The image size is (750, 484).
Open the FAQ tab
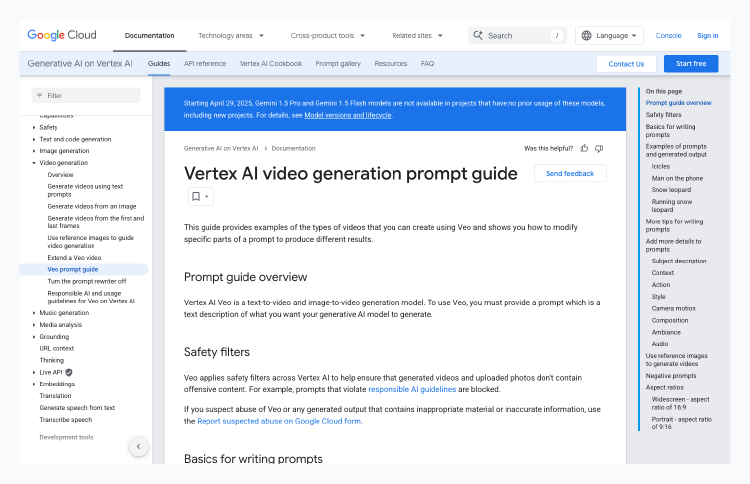pyautogui.click(x=427, y=64)
